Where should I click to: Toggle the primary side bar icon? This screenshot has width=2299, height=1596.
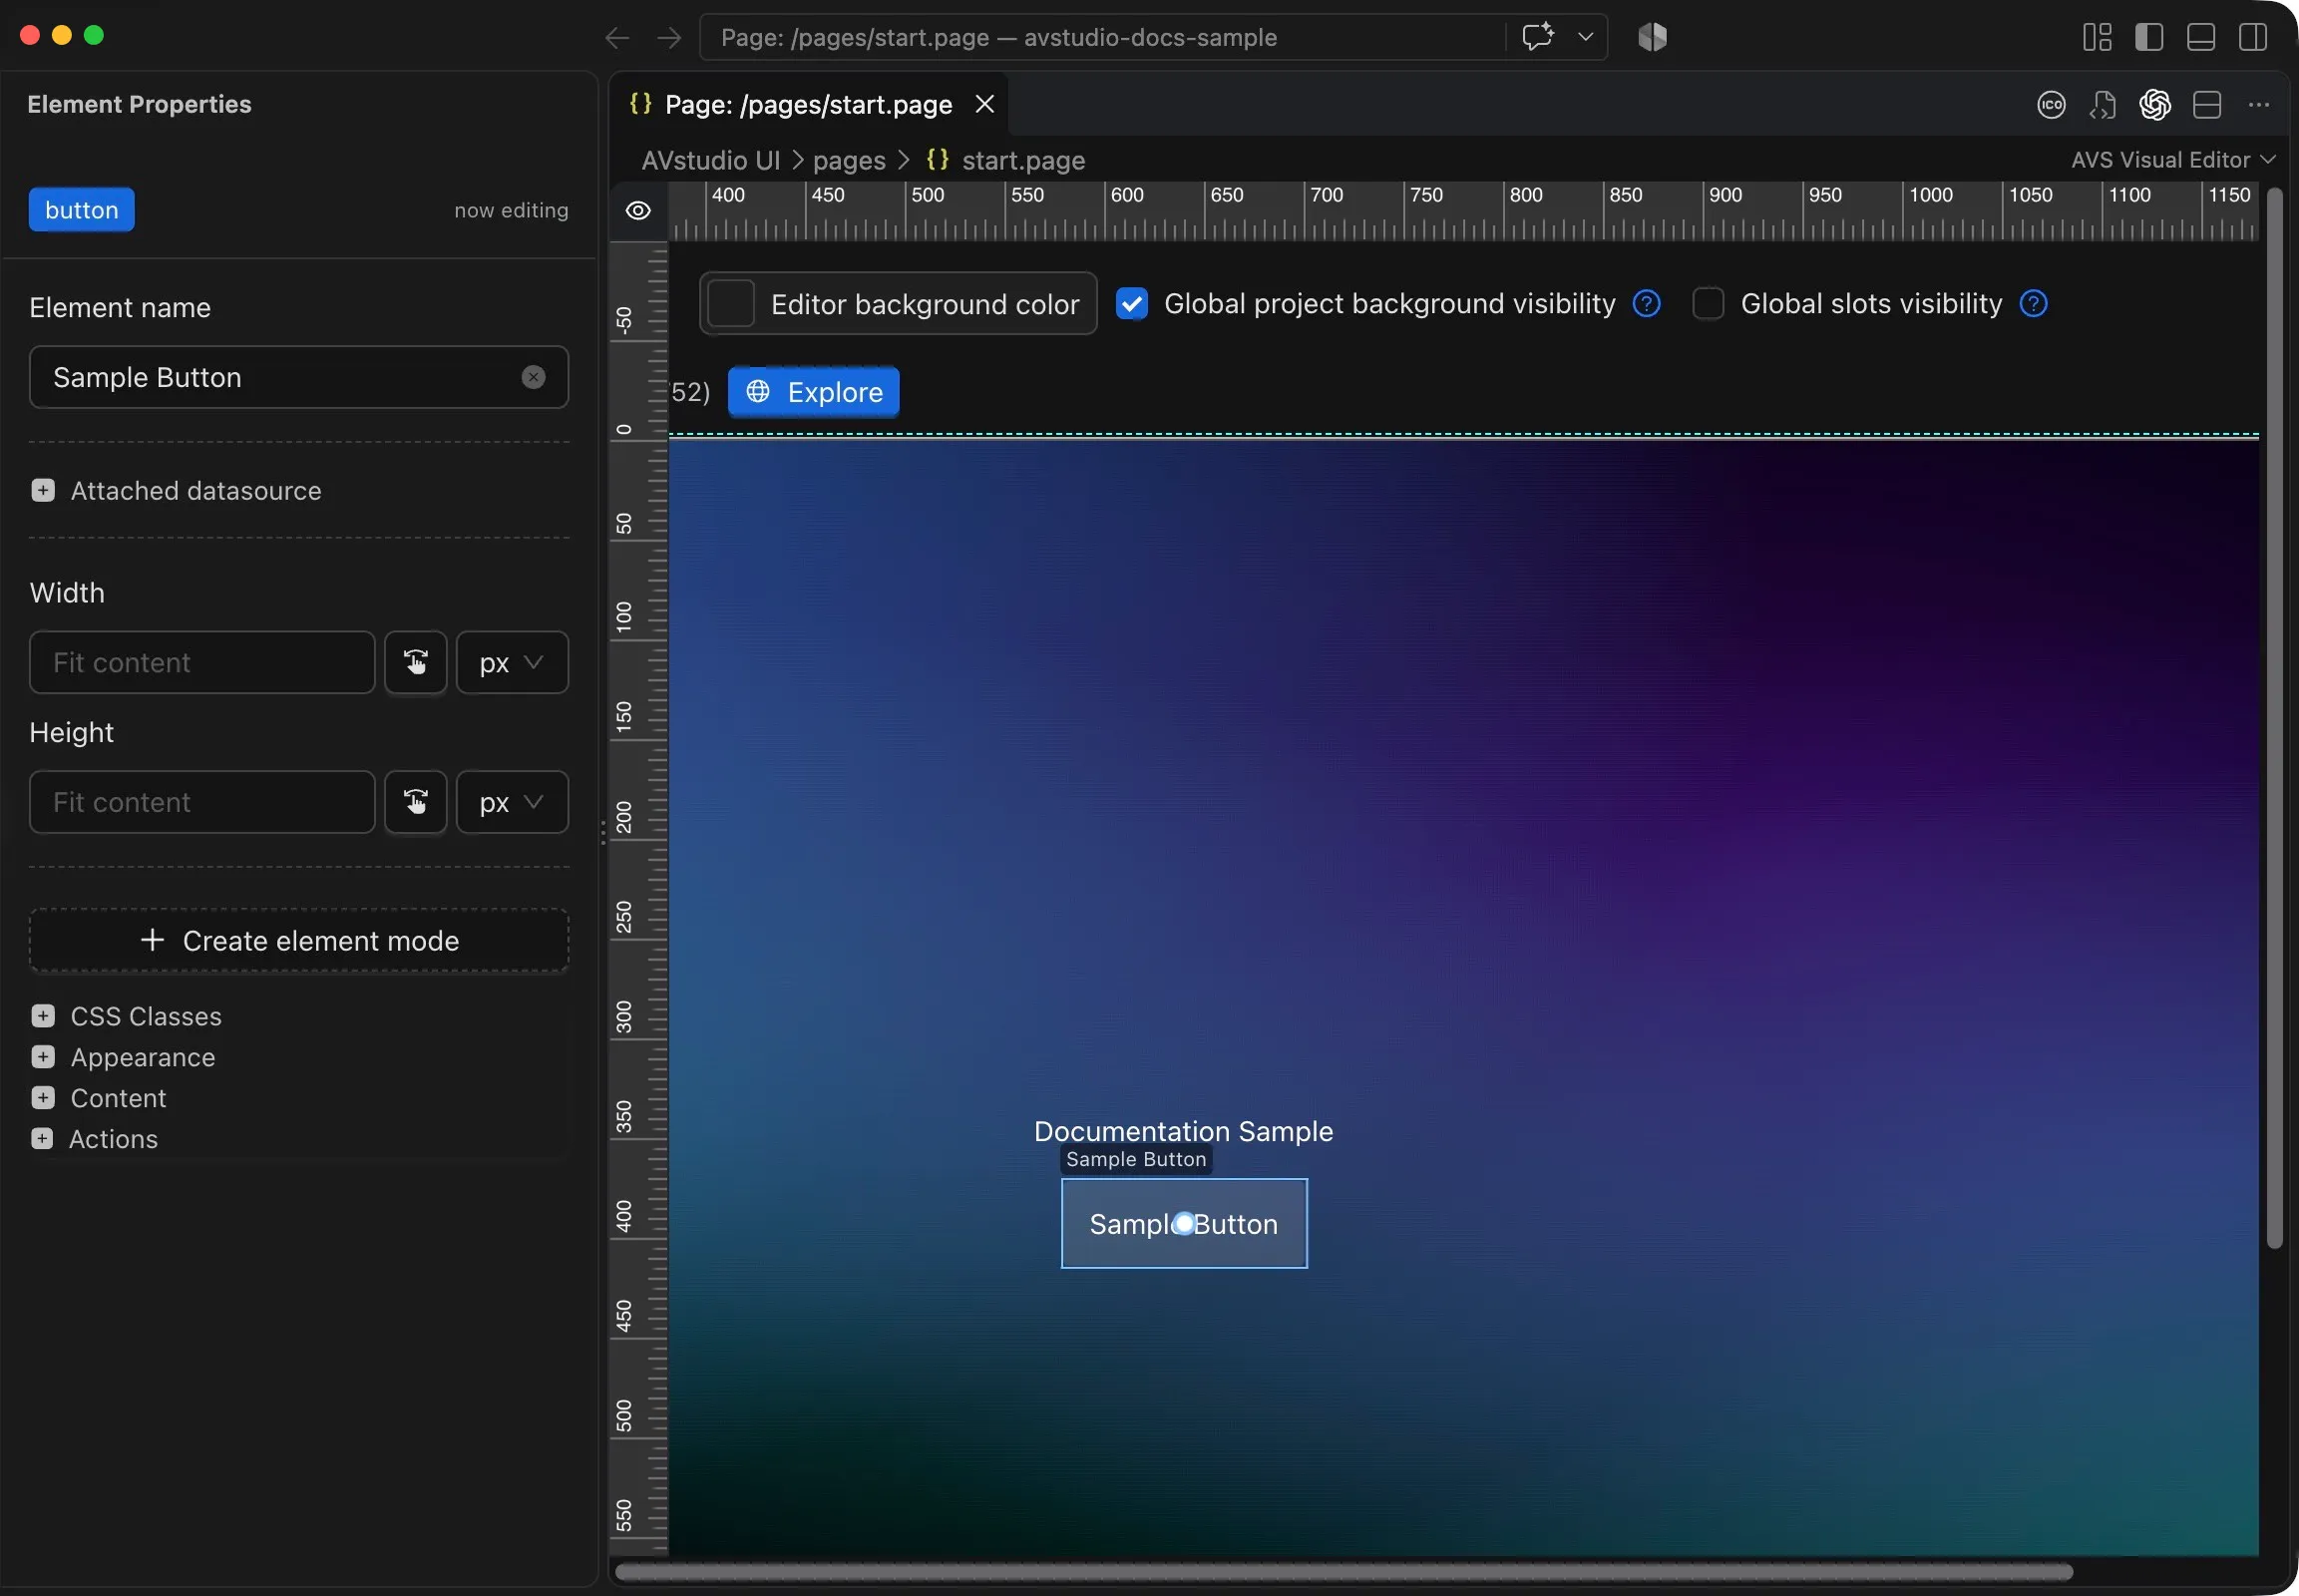2149,37
